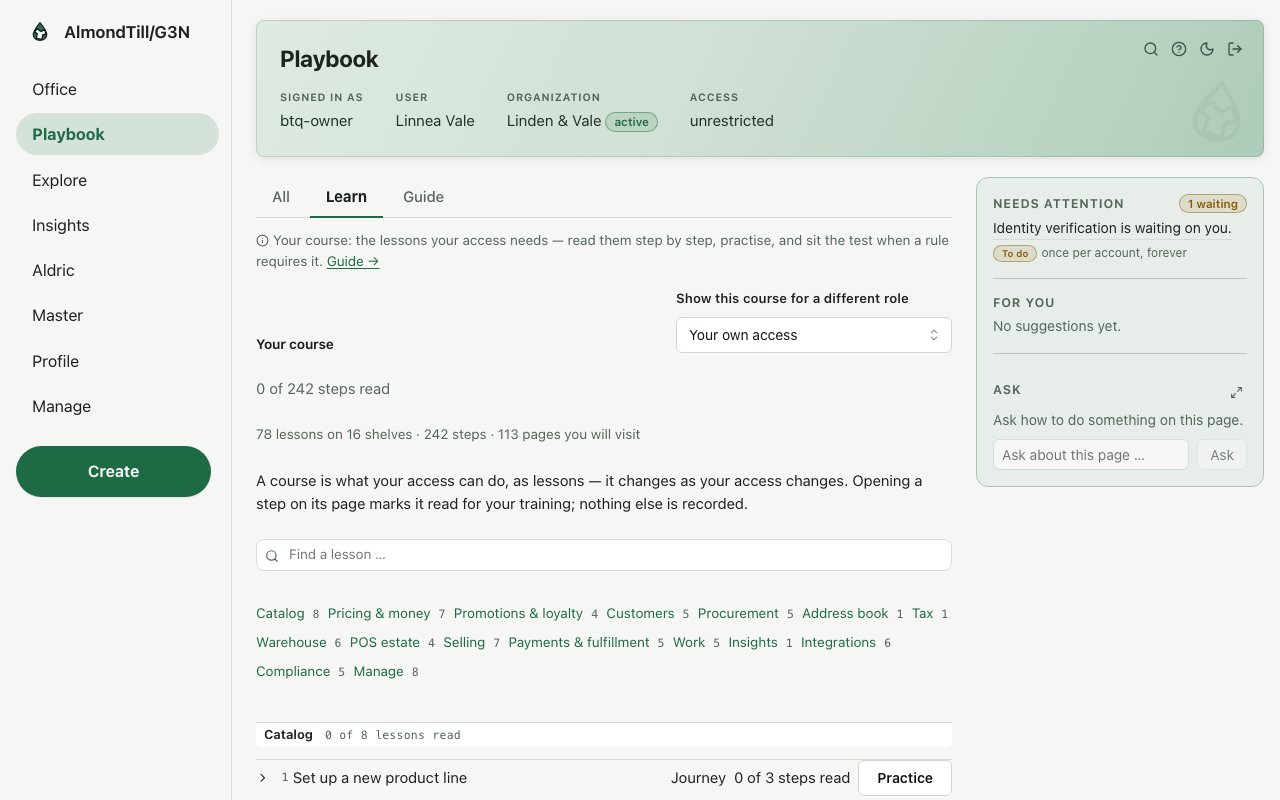Screen dimensions: 1280x800
Task: Jump to Compliance shelf link
Action: [x=293, y=671]
